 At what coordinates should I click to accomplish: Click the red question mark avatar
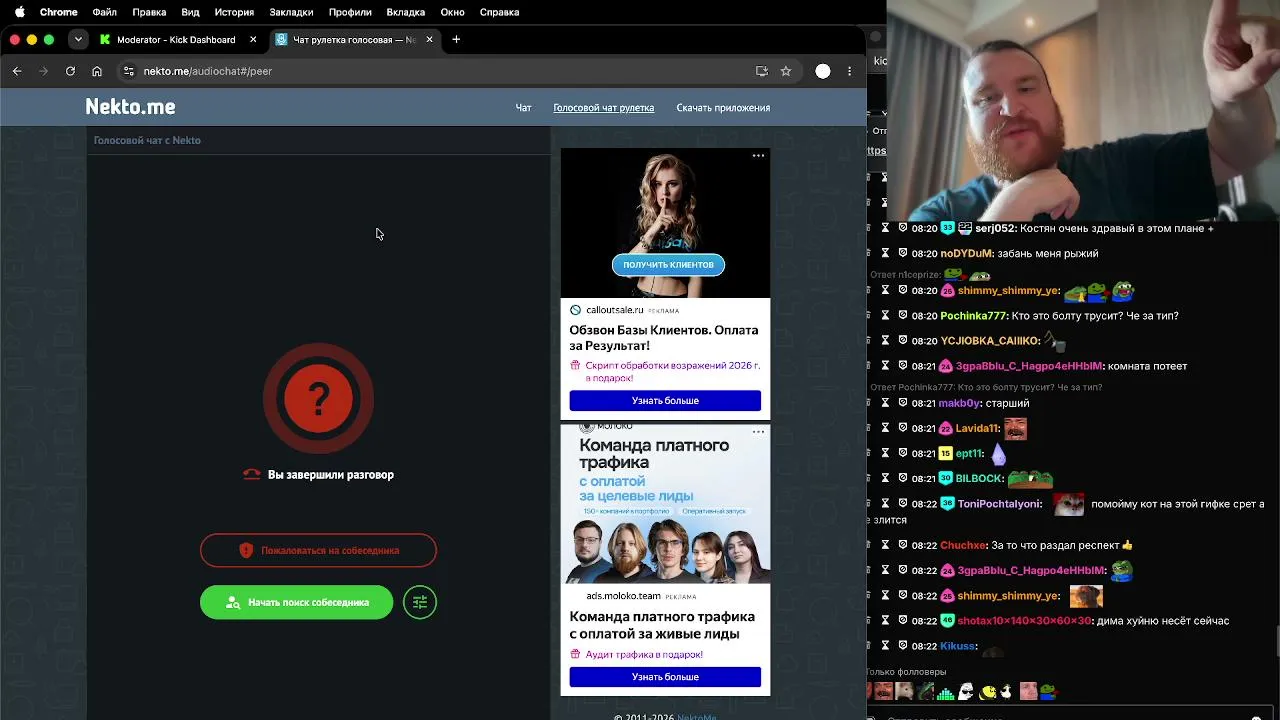(x=319, y=399)
